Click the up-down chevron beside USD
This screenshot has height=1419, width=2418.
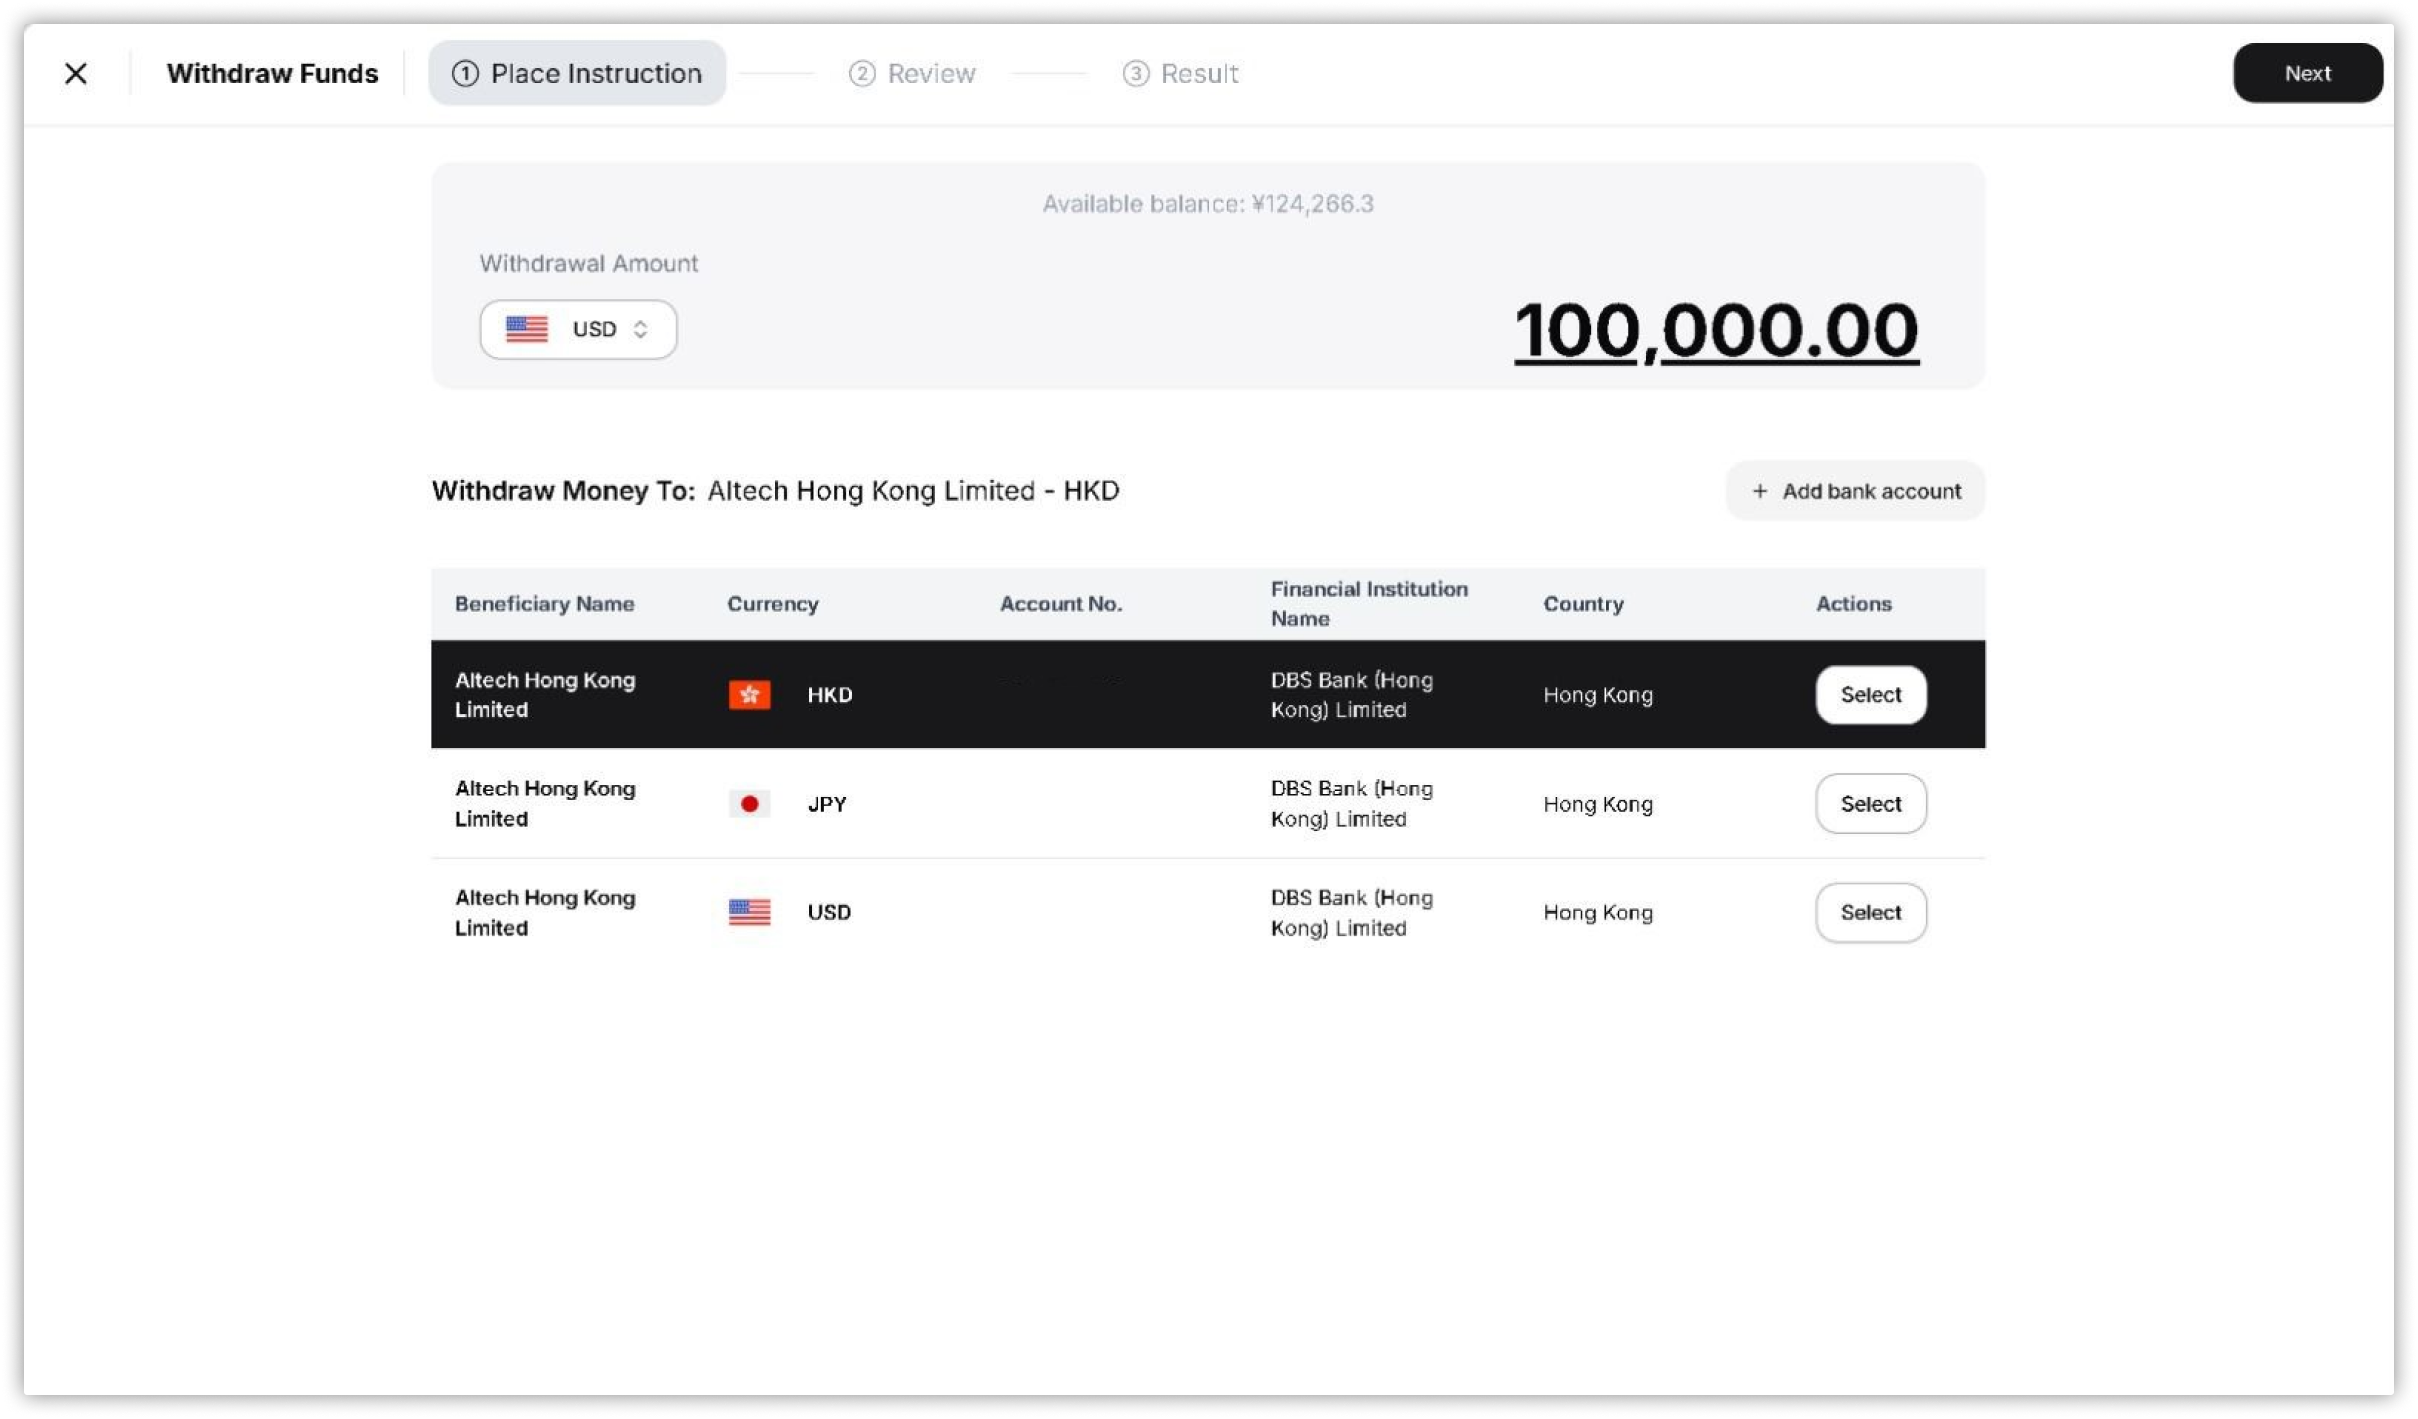pyautogui.click(x=640, y=329)
